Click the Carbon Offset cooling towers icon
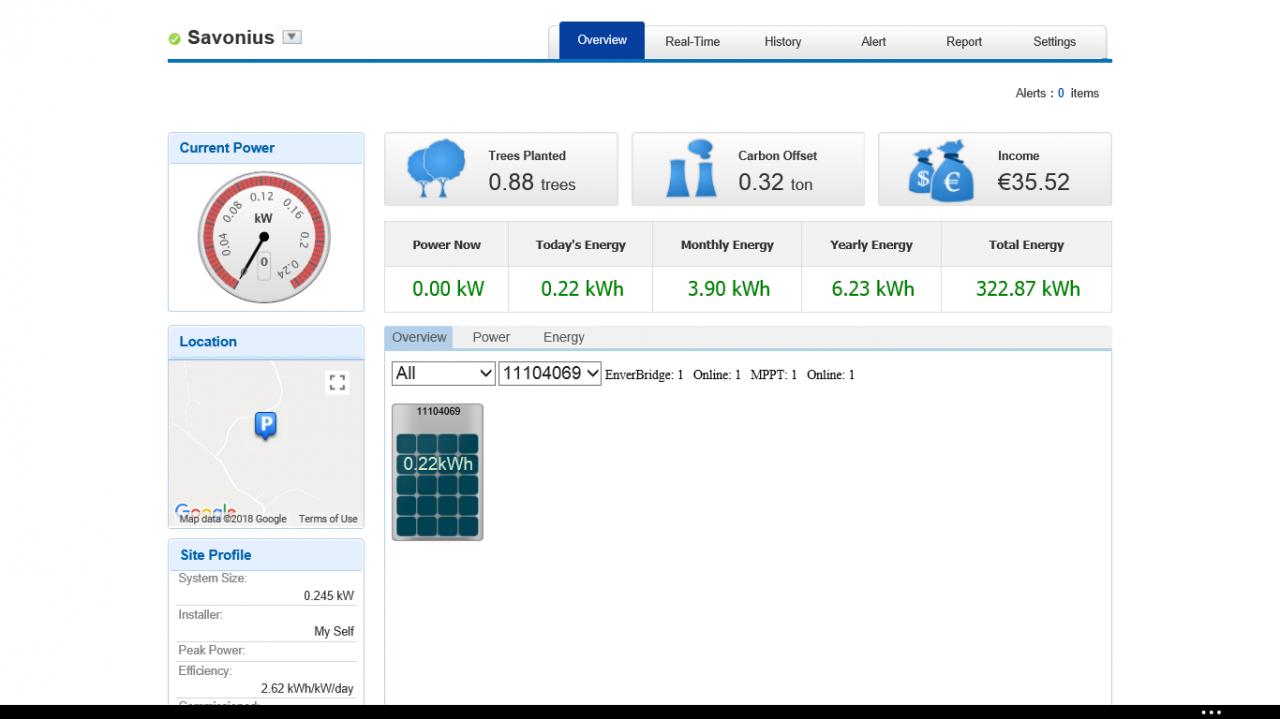 tap(690, 168)
